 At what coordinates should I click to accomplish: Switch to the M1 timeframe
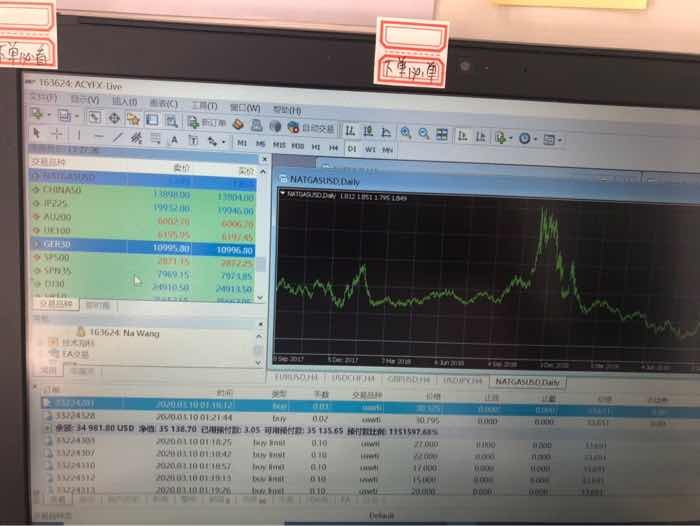[242, 143]
